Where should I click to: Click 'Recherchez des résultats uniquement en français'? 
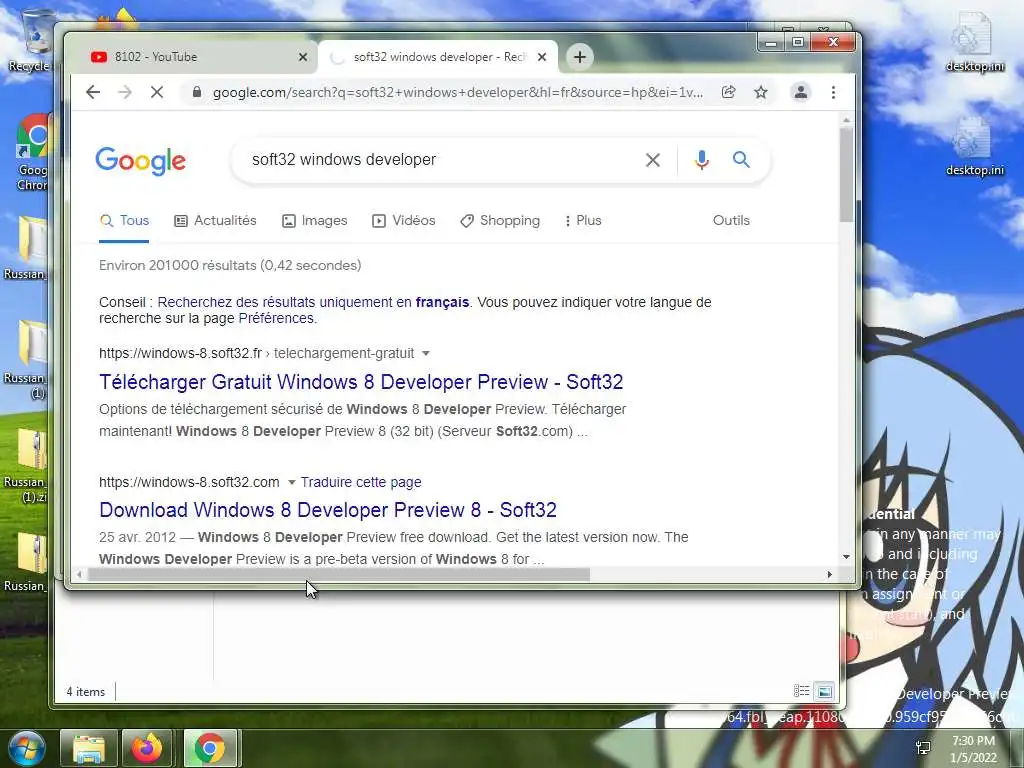(x=313, y=302)
